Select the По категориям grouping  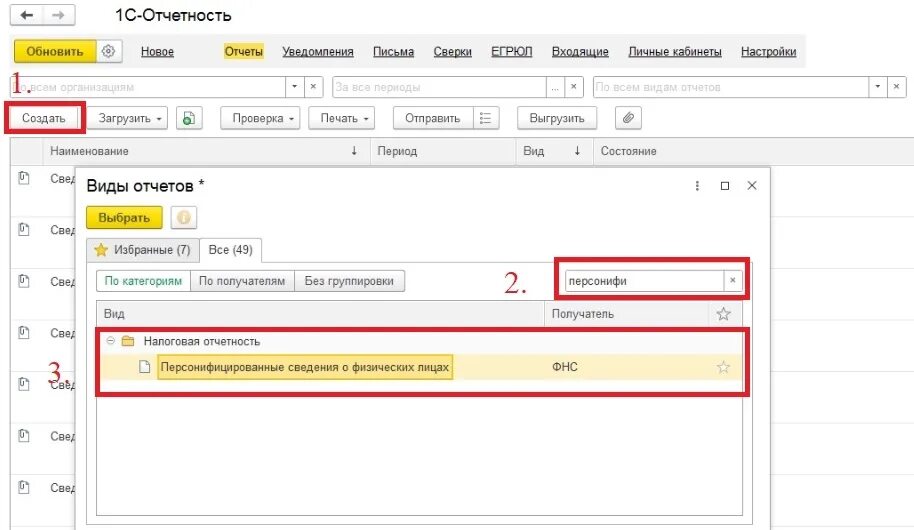pyautogui.click(x=143, y=281)
